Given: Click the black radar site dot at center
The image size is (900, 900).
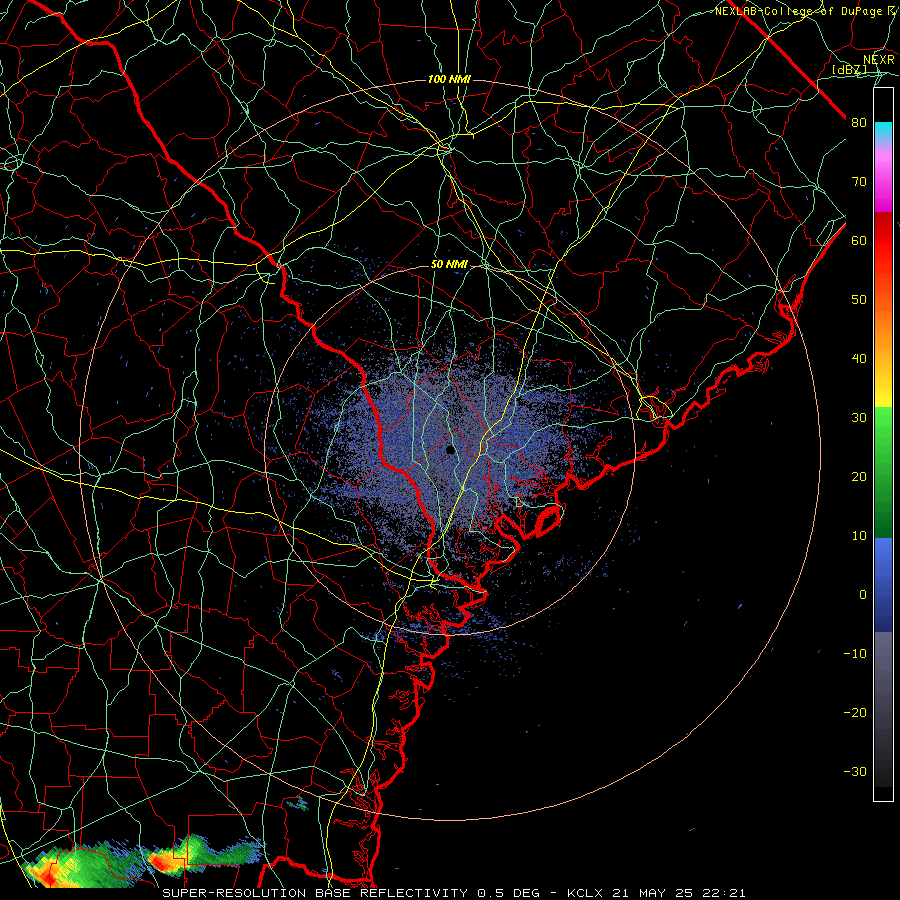Looking at the screenshot, I should [x=451, y=449].
